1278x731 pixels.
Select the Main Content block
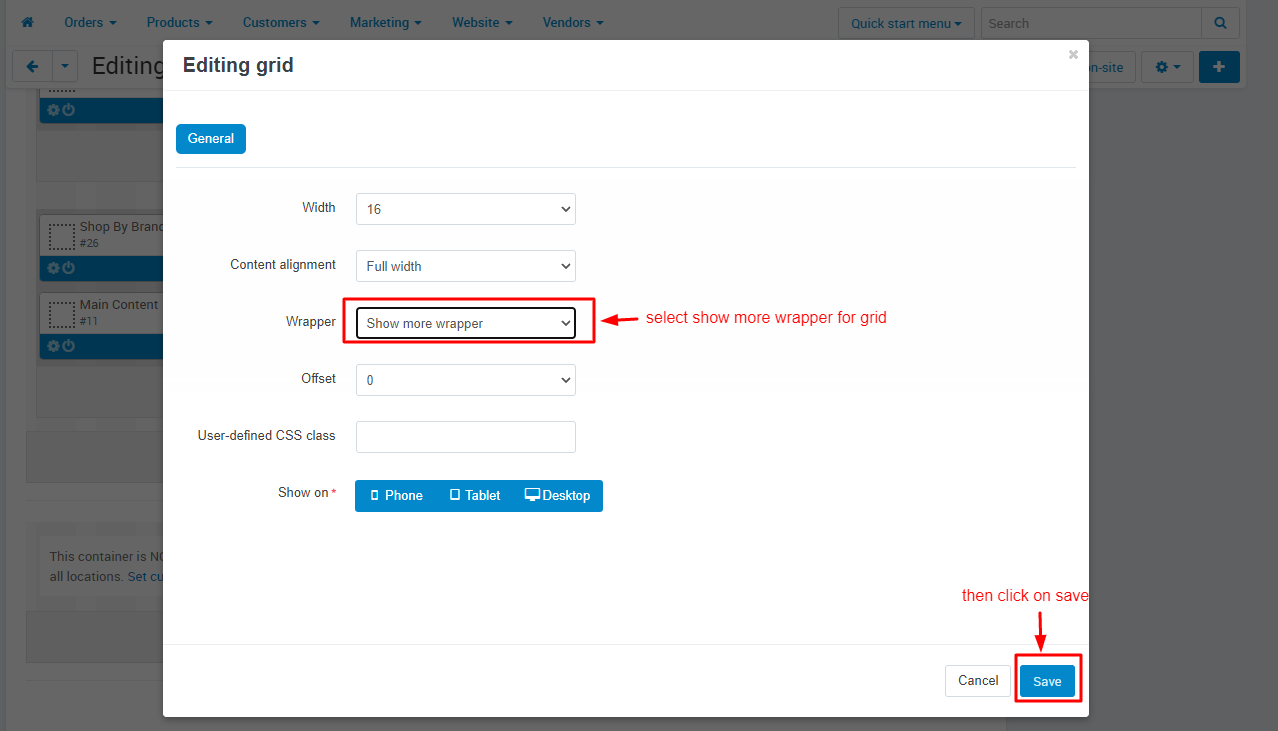pos(101,313)
